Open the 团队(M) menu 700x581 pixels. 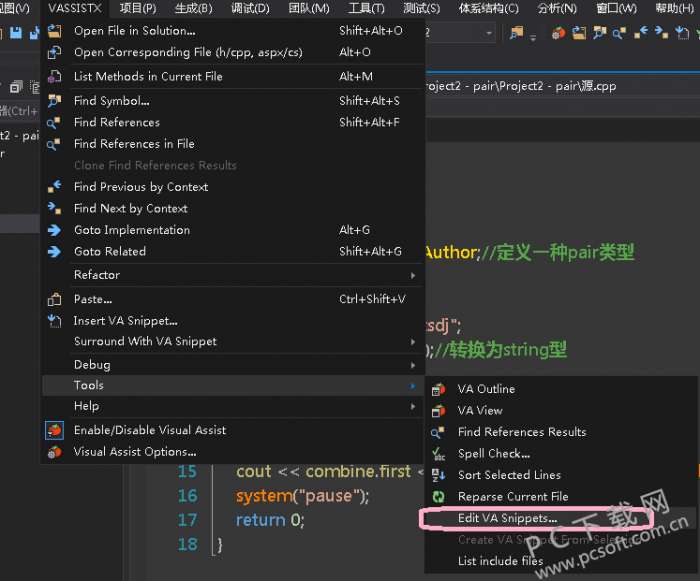[x=308, y=8]
